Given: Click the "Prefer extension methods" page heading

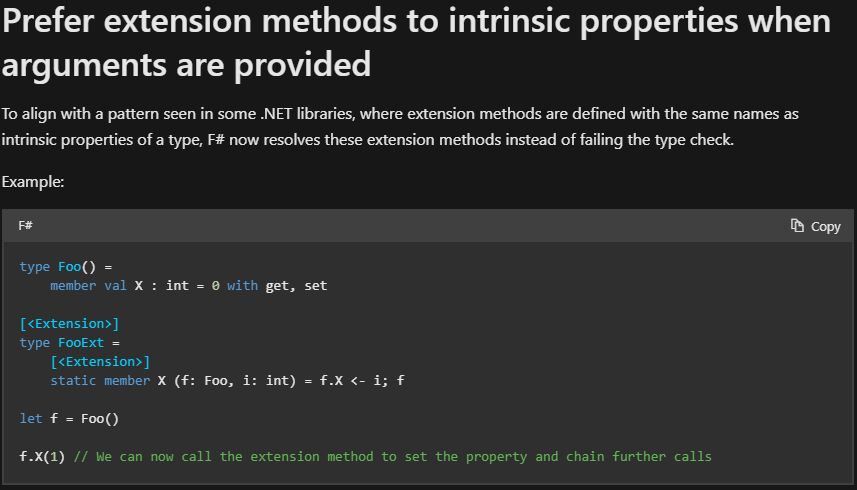Looking at the screenshot, I should tap(416, 43).
